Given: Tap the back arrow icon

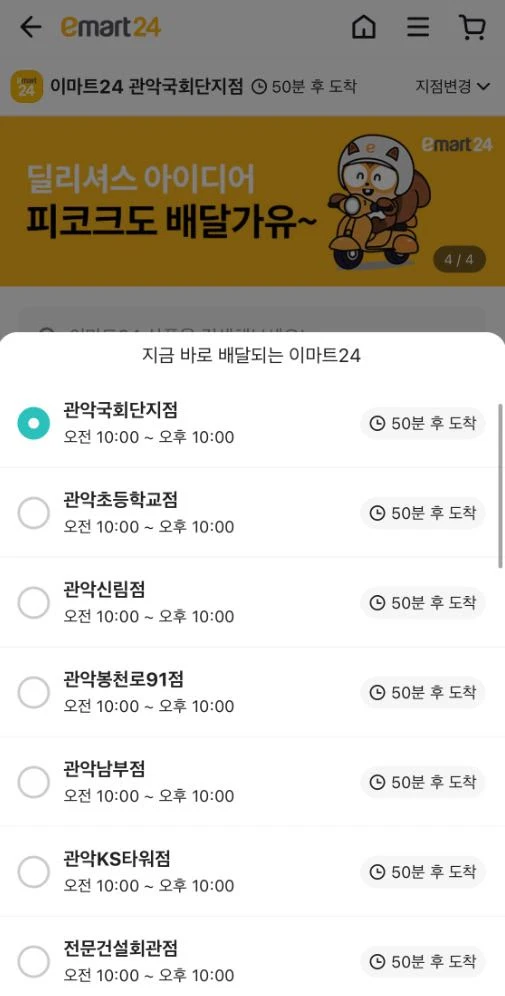Looking at the screenshot, I should coord(30,27).
